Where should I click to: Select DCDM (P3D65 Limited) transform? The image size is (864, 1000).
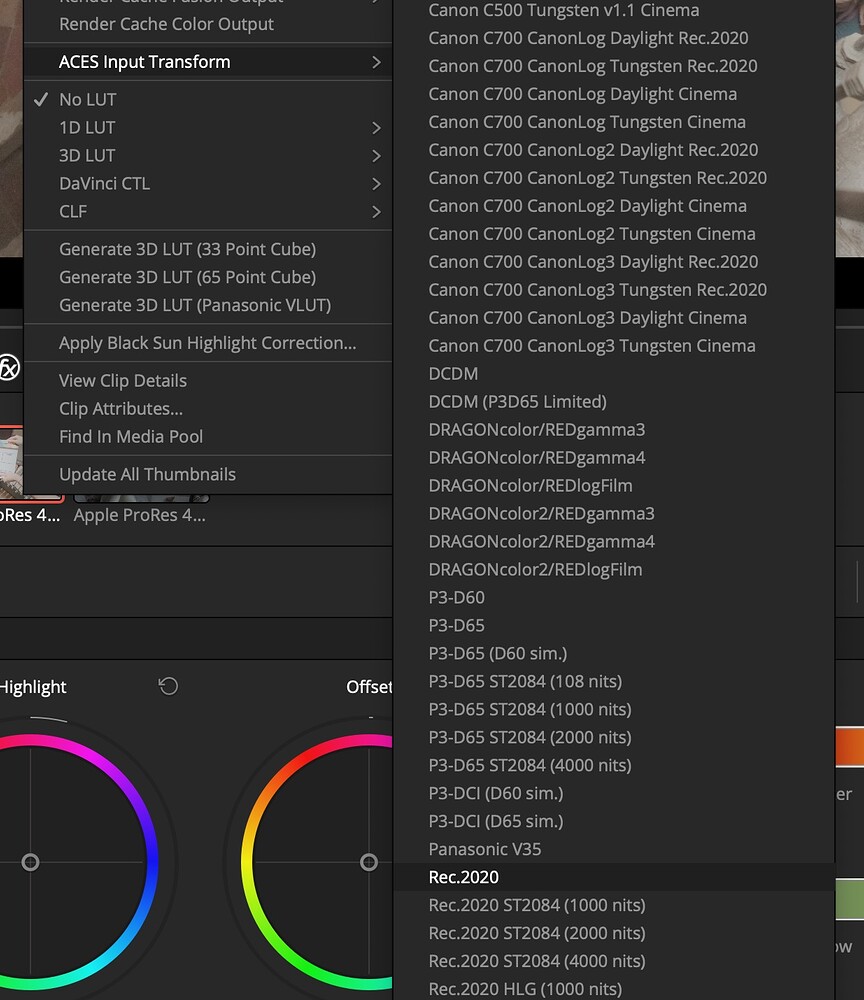point(517,402)
